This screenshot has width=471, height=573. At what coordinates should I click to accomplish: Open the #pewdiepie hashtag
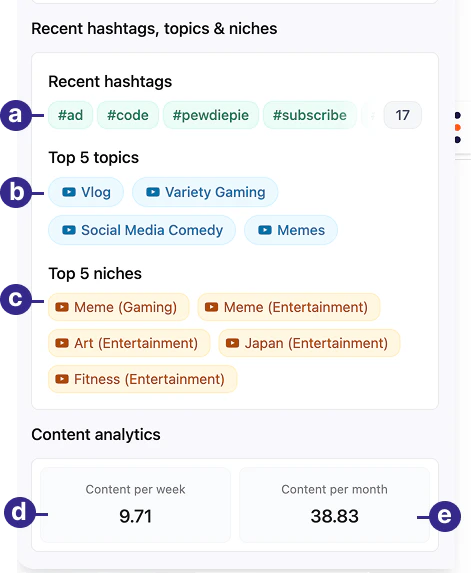tap(211, 115)
